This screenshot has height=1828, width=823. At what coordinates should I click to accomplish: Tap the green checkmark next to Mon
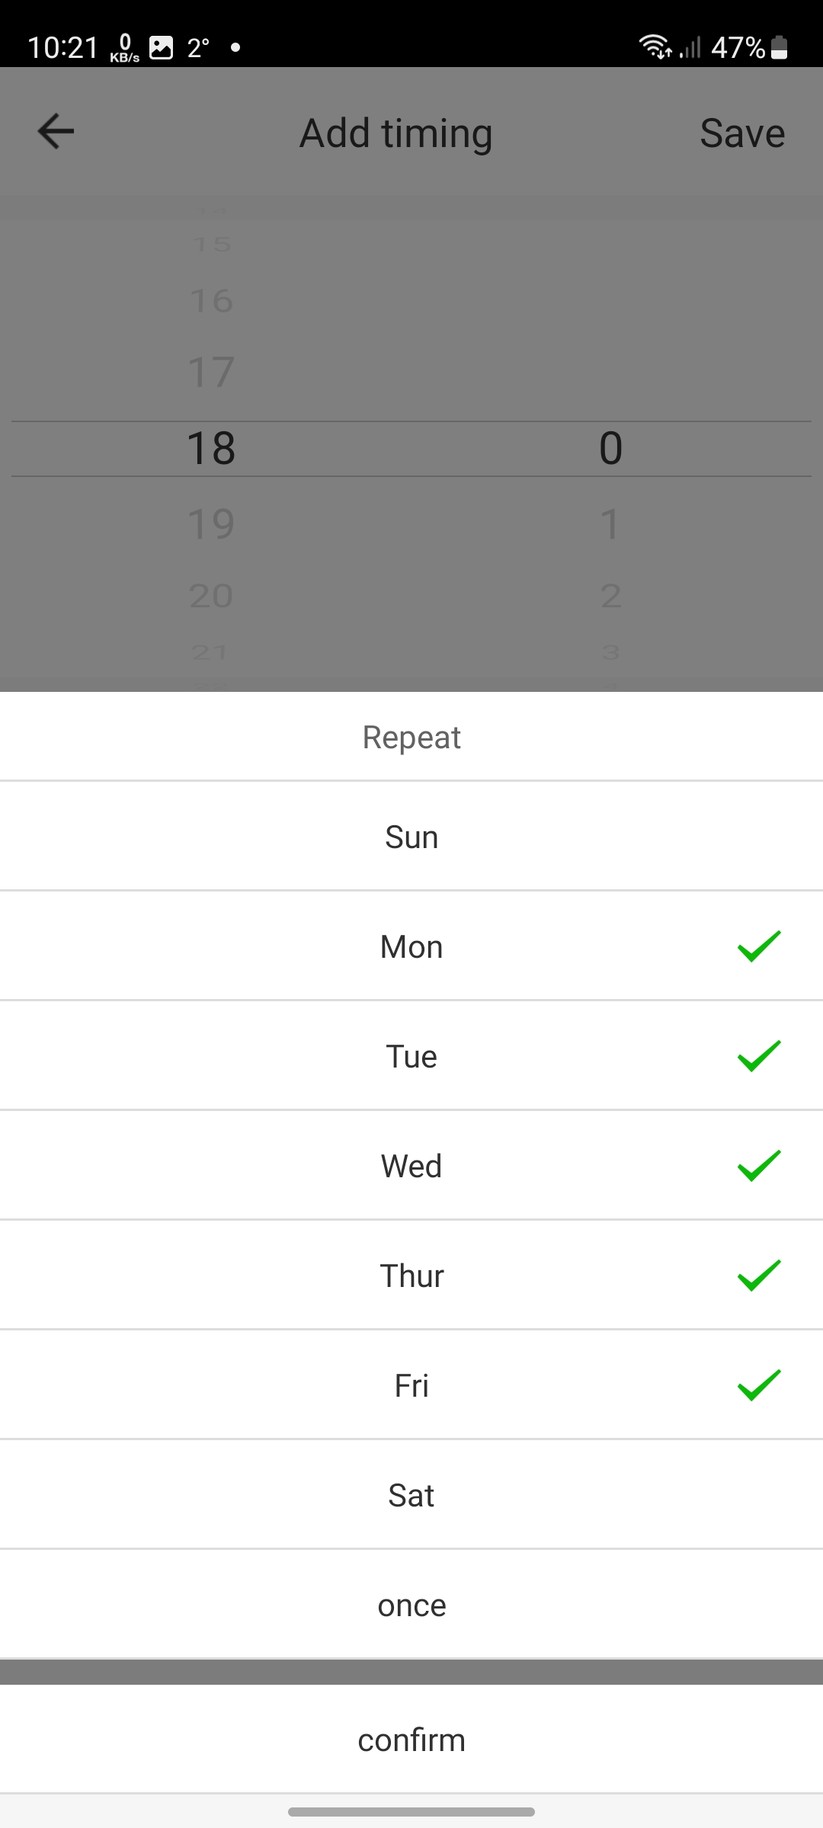tap(758, 946)
